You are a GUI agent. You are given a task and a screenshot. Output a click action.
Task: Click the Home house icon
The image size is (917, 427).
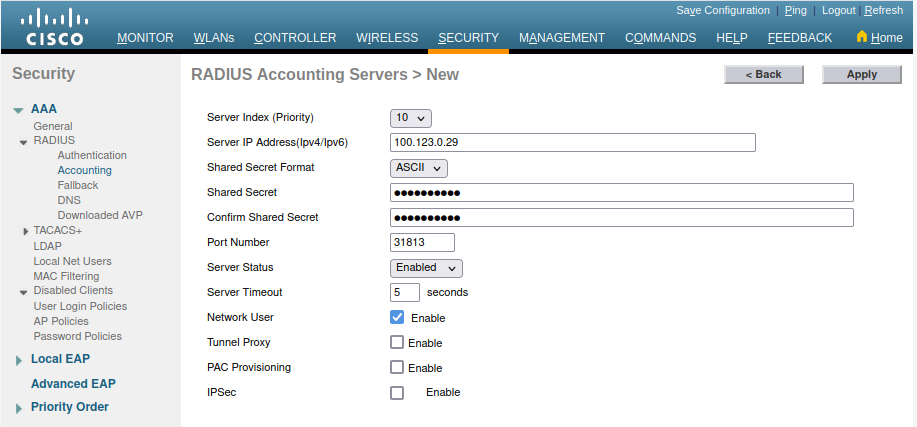coord(862,37)
